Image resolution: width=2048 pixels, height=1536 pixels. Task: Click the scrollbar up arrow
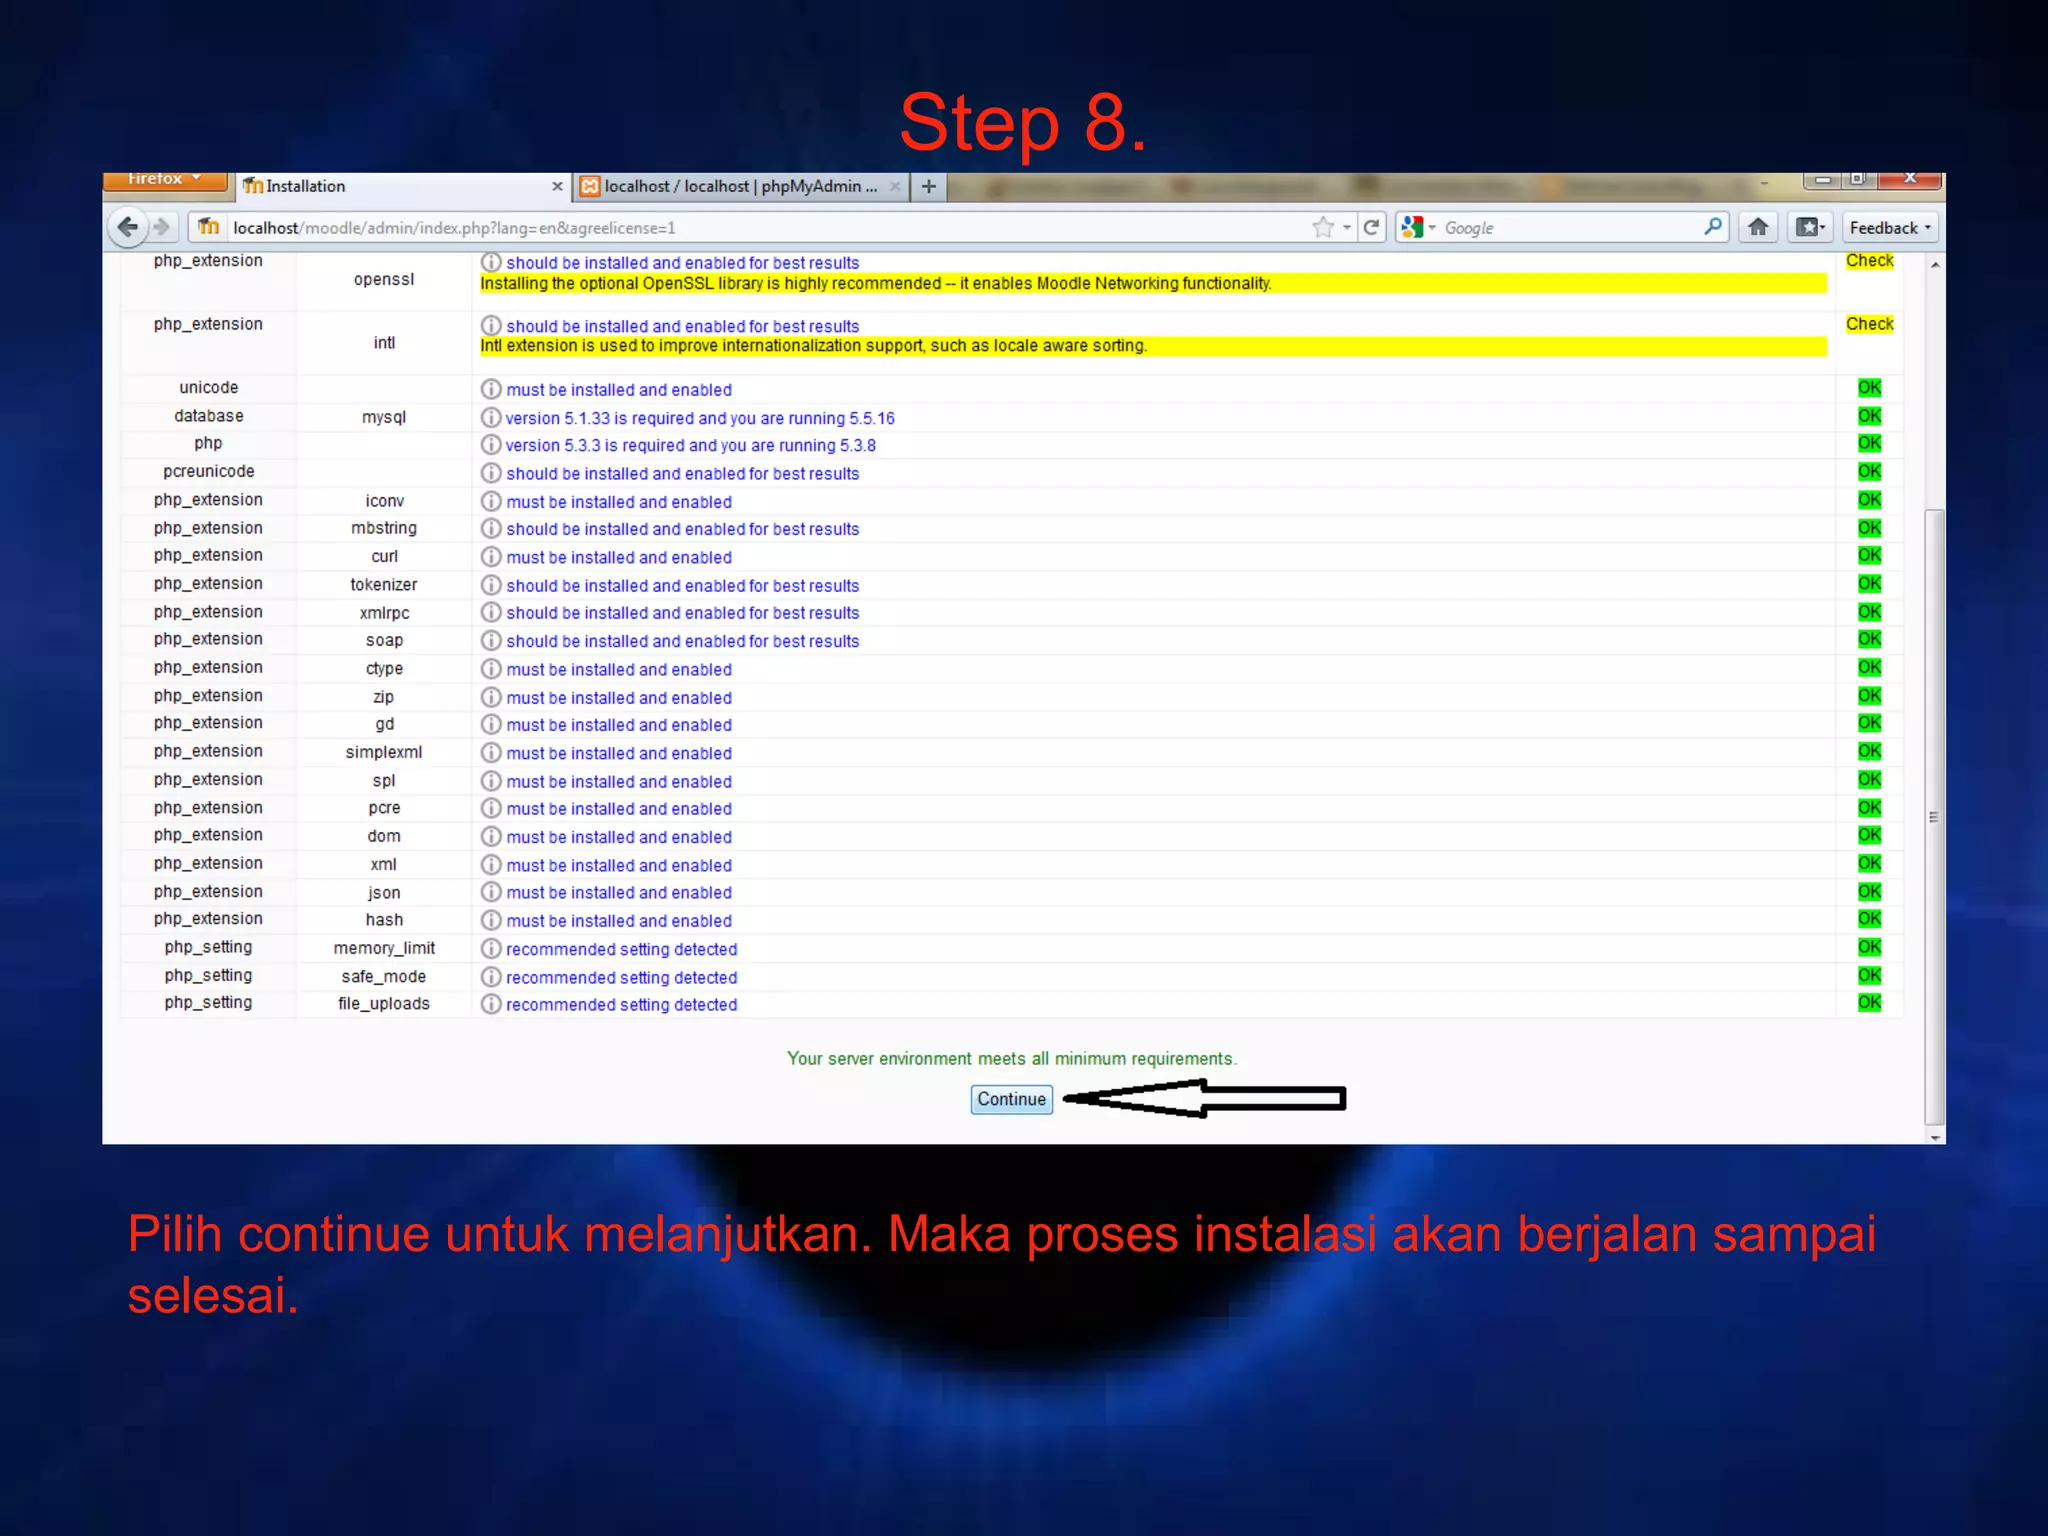coord(1935,264)
